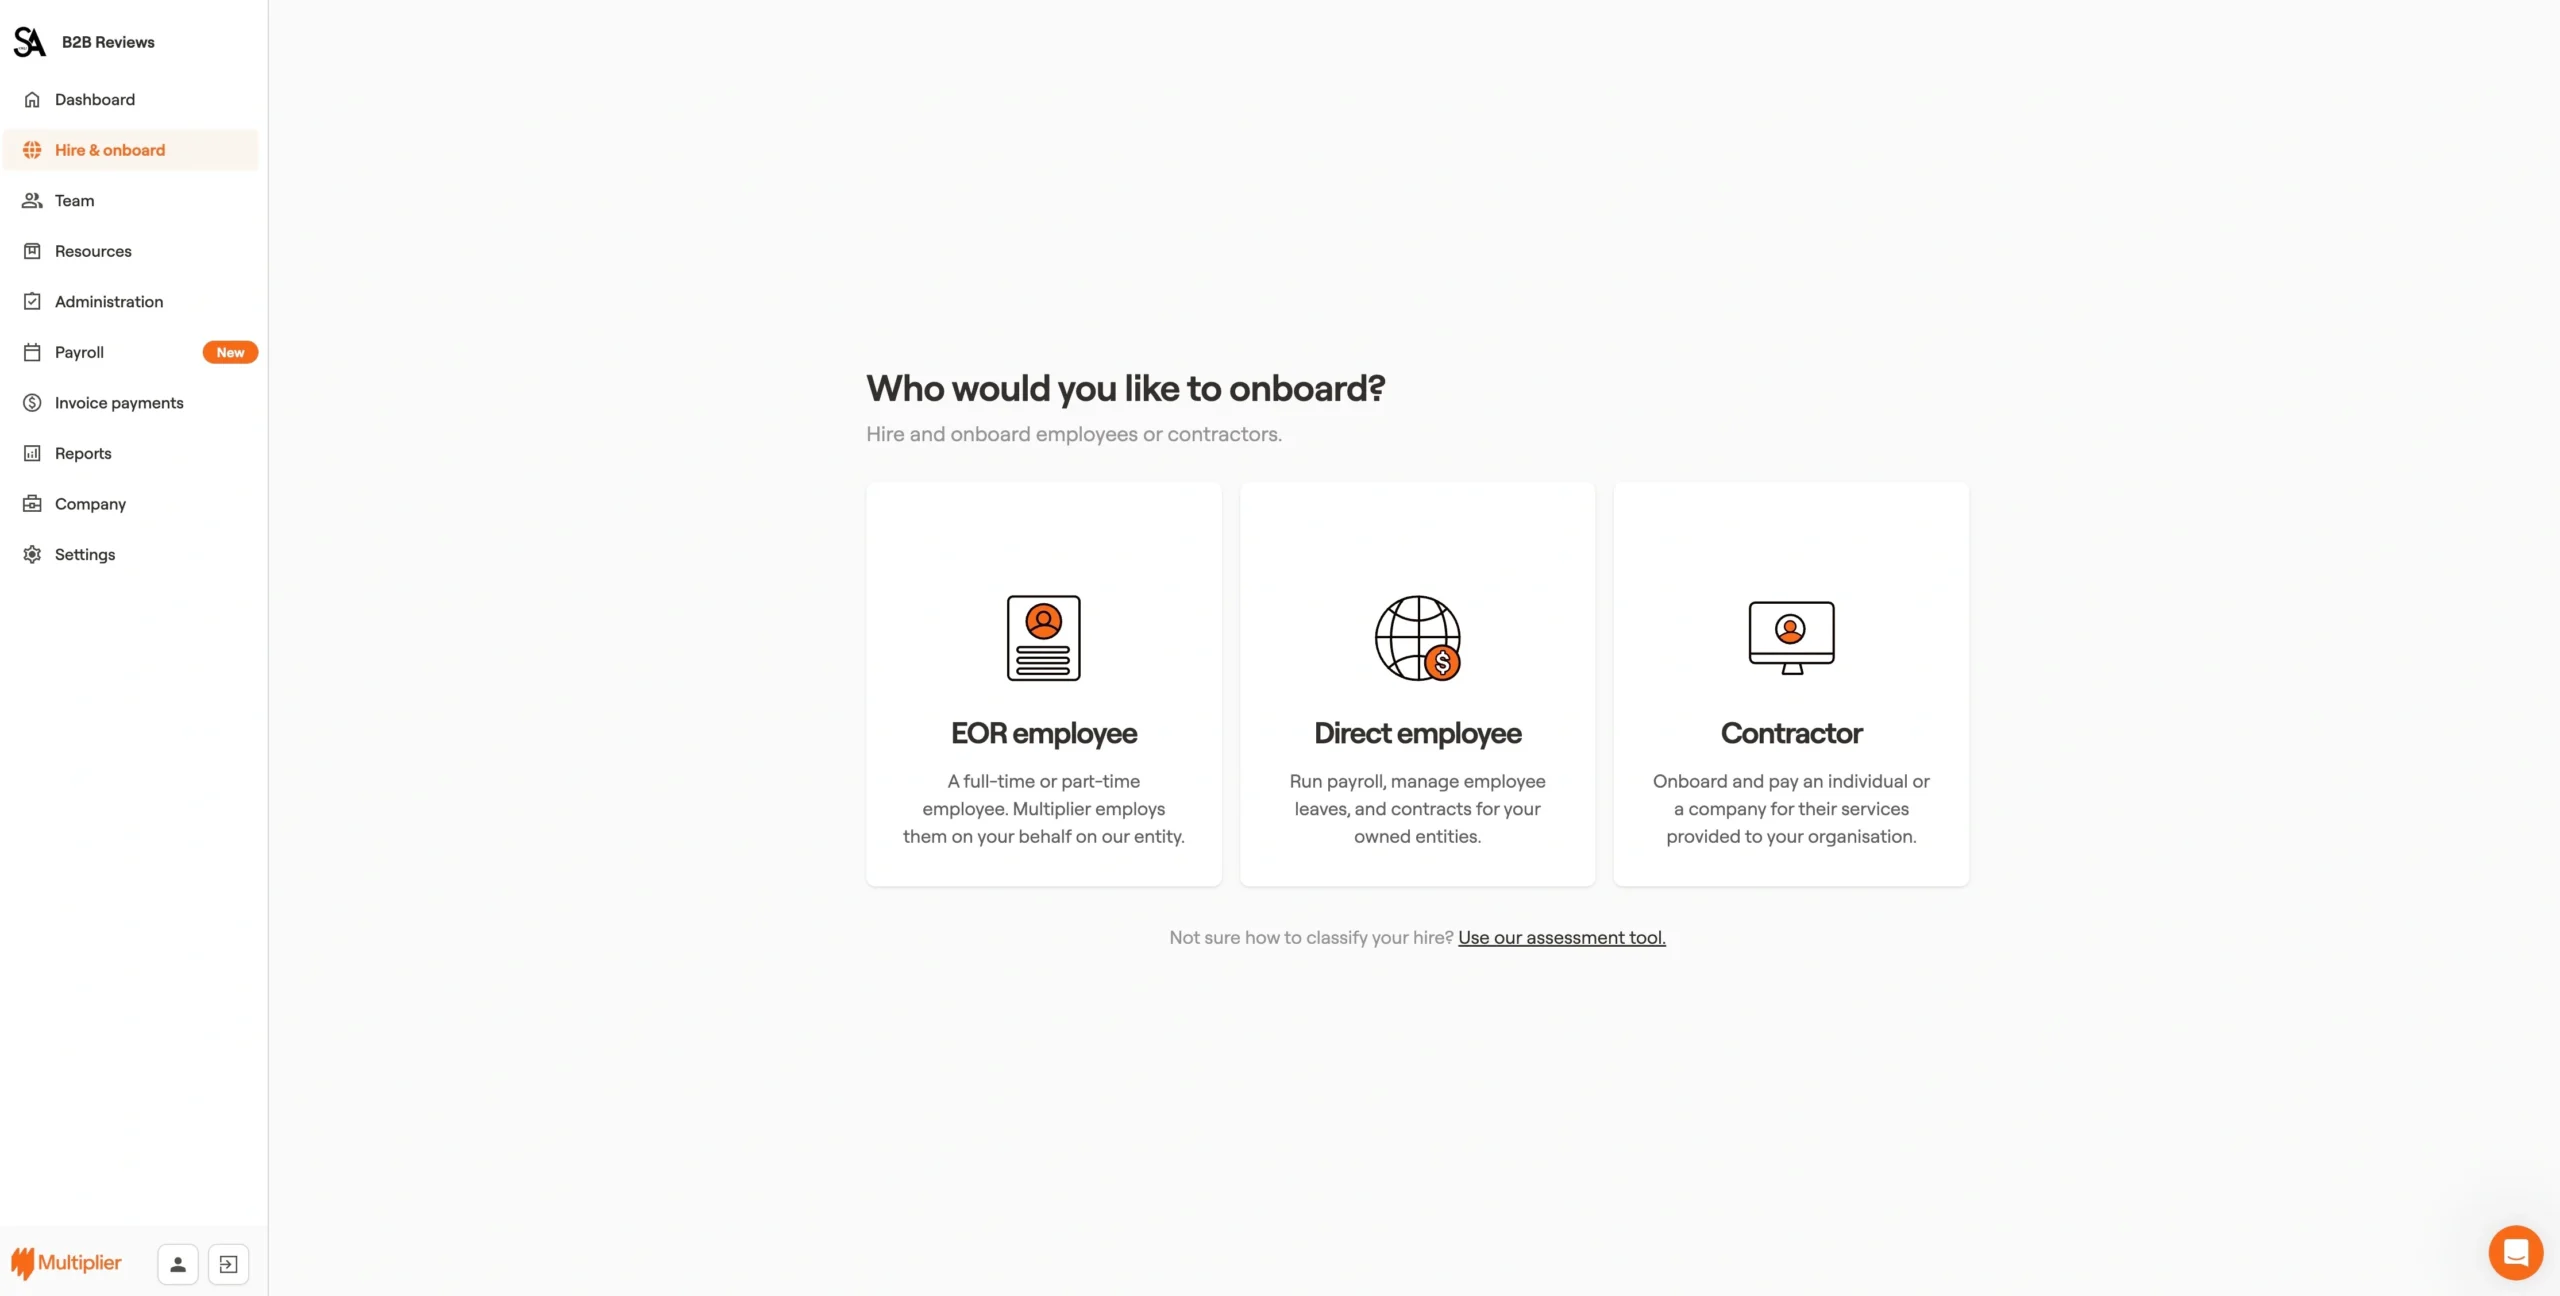Open the Dashboard navigation icon
The width and height of the screenshot is (2560, 1296).
tap(31, 99)
